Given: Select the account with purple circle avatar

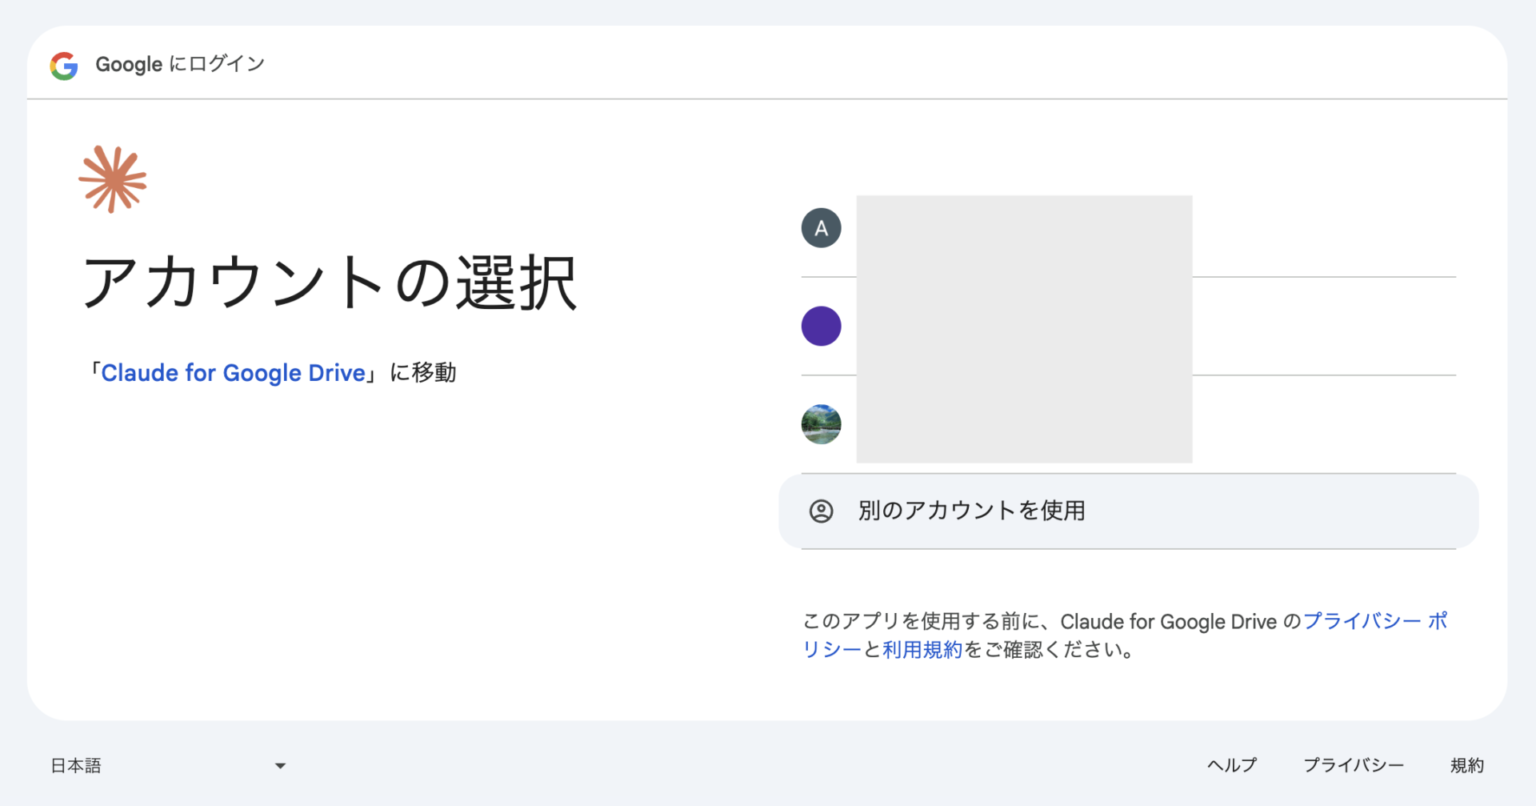Looking at the screenshot, I should pos(821,326).
